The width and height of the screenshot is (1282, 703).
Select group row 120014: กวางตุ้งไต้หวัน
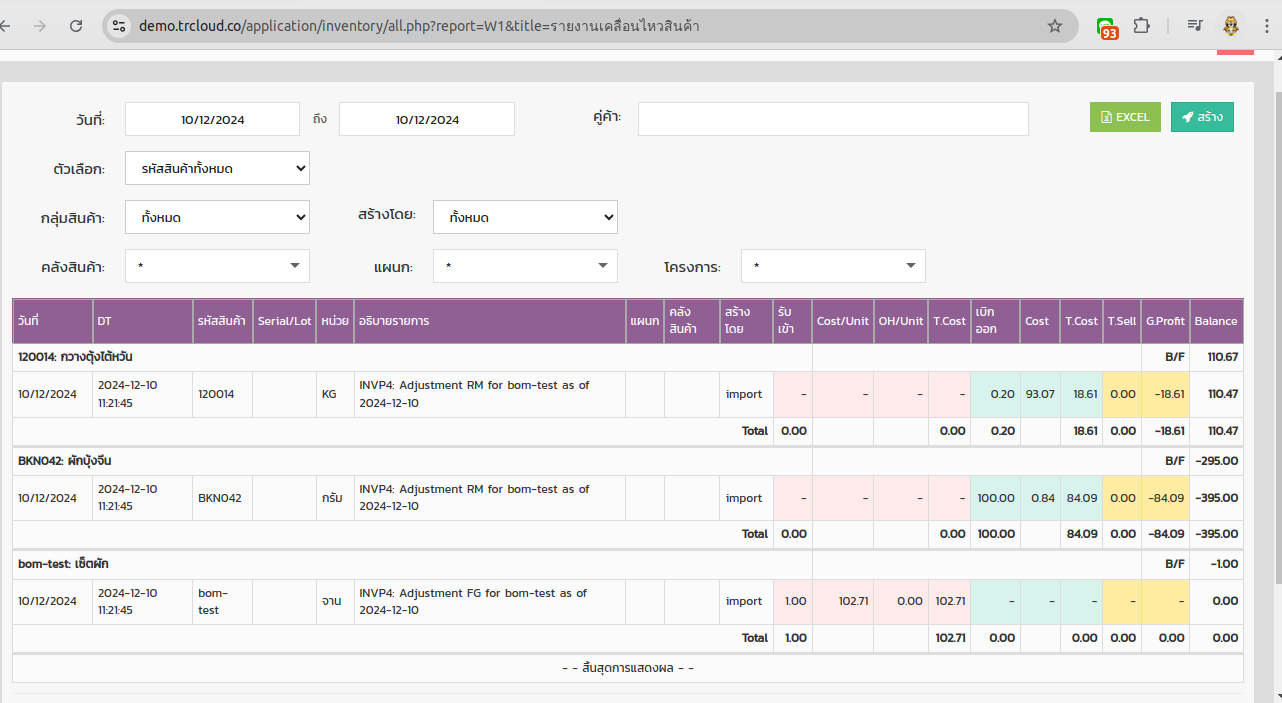[x=412, y=357]
